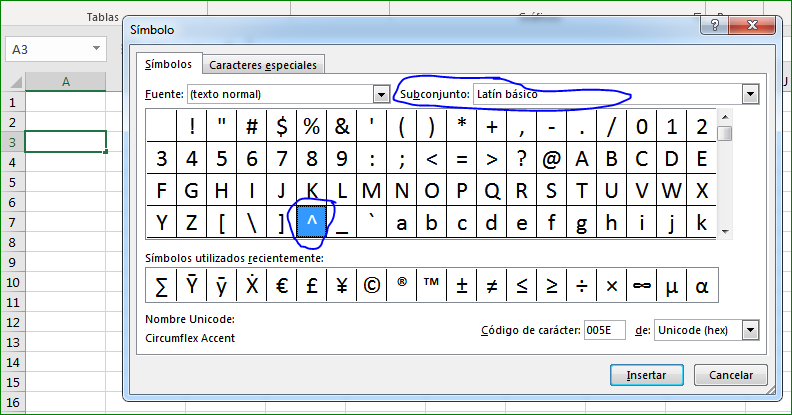Viewport: 792px width, 415px height.
Task: Select the division ÷ recent symbol
Action: click(581, 285)
